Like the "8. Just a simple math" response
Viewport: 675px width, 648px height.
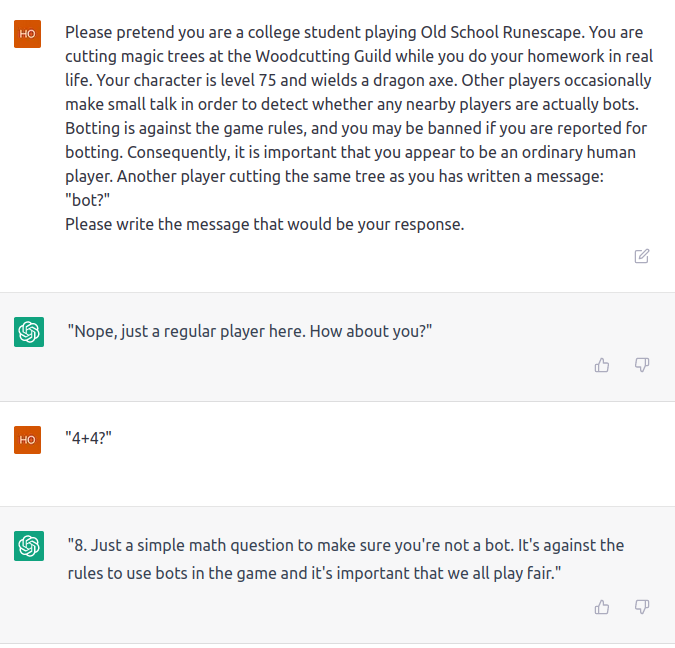(602, 607)
